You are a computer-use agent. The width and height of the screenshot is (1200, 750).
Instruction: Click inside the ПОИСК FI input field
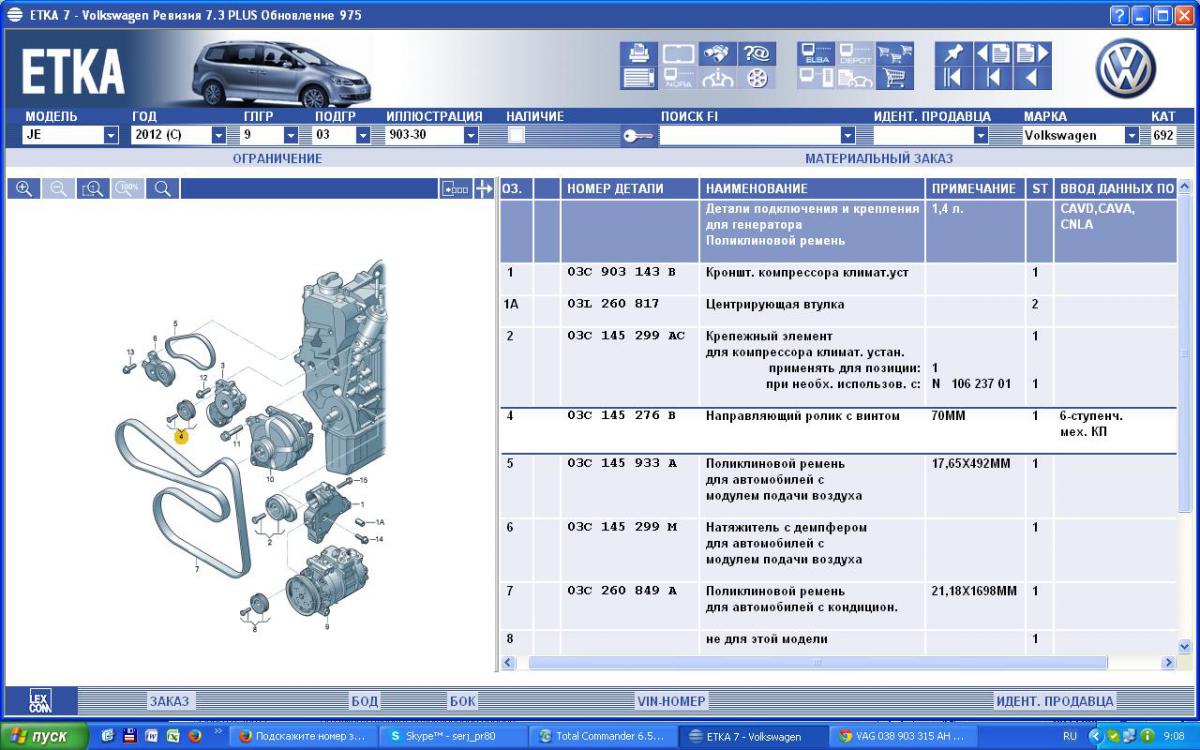(x=750, y=135)
